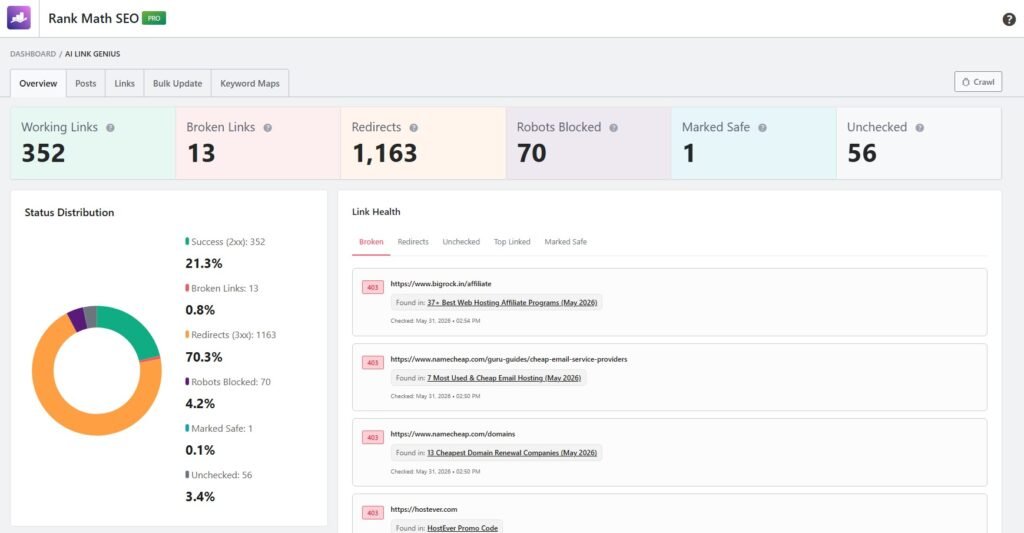Image resolution: width=1024 pixels, height=533 pixels.
Task: Open '37+ Best Web Hosting Affiliate Programs' post link
Action: [512, 303]
